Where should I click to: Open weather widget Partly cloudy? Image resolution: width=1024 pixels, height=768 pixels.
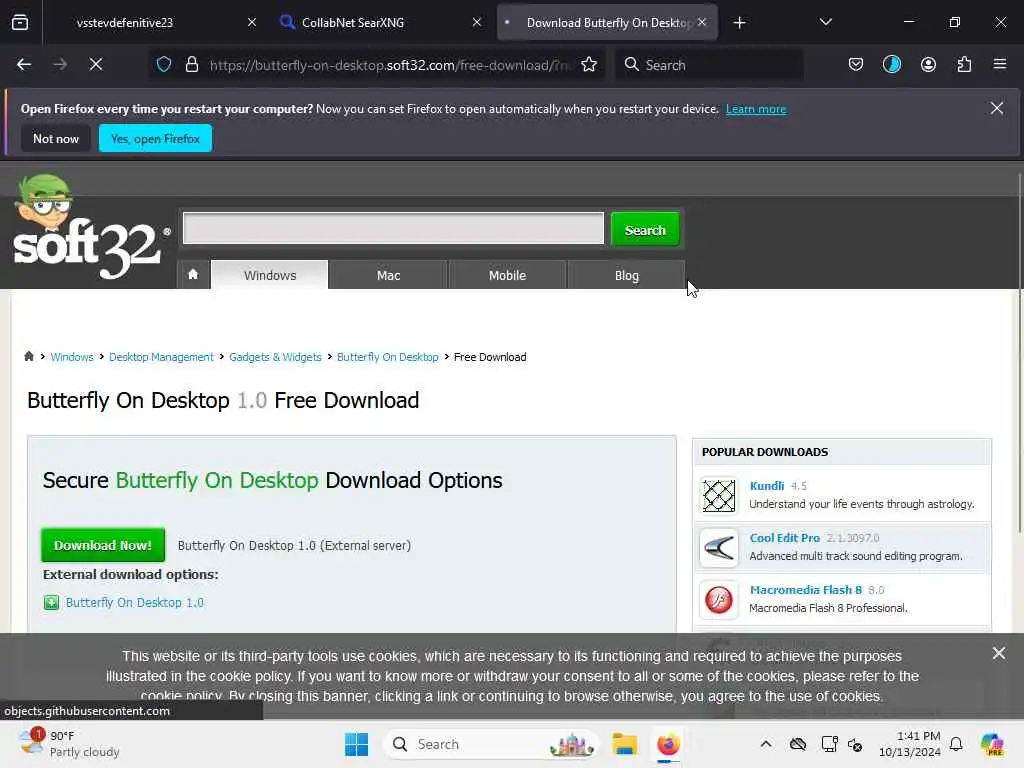69,744
